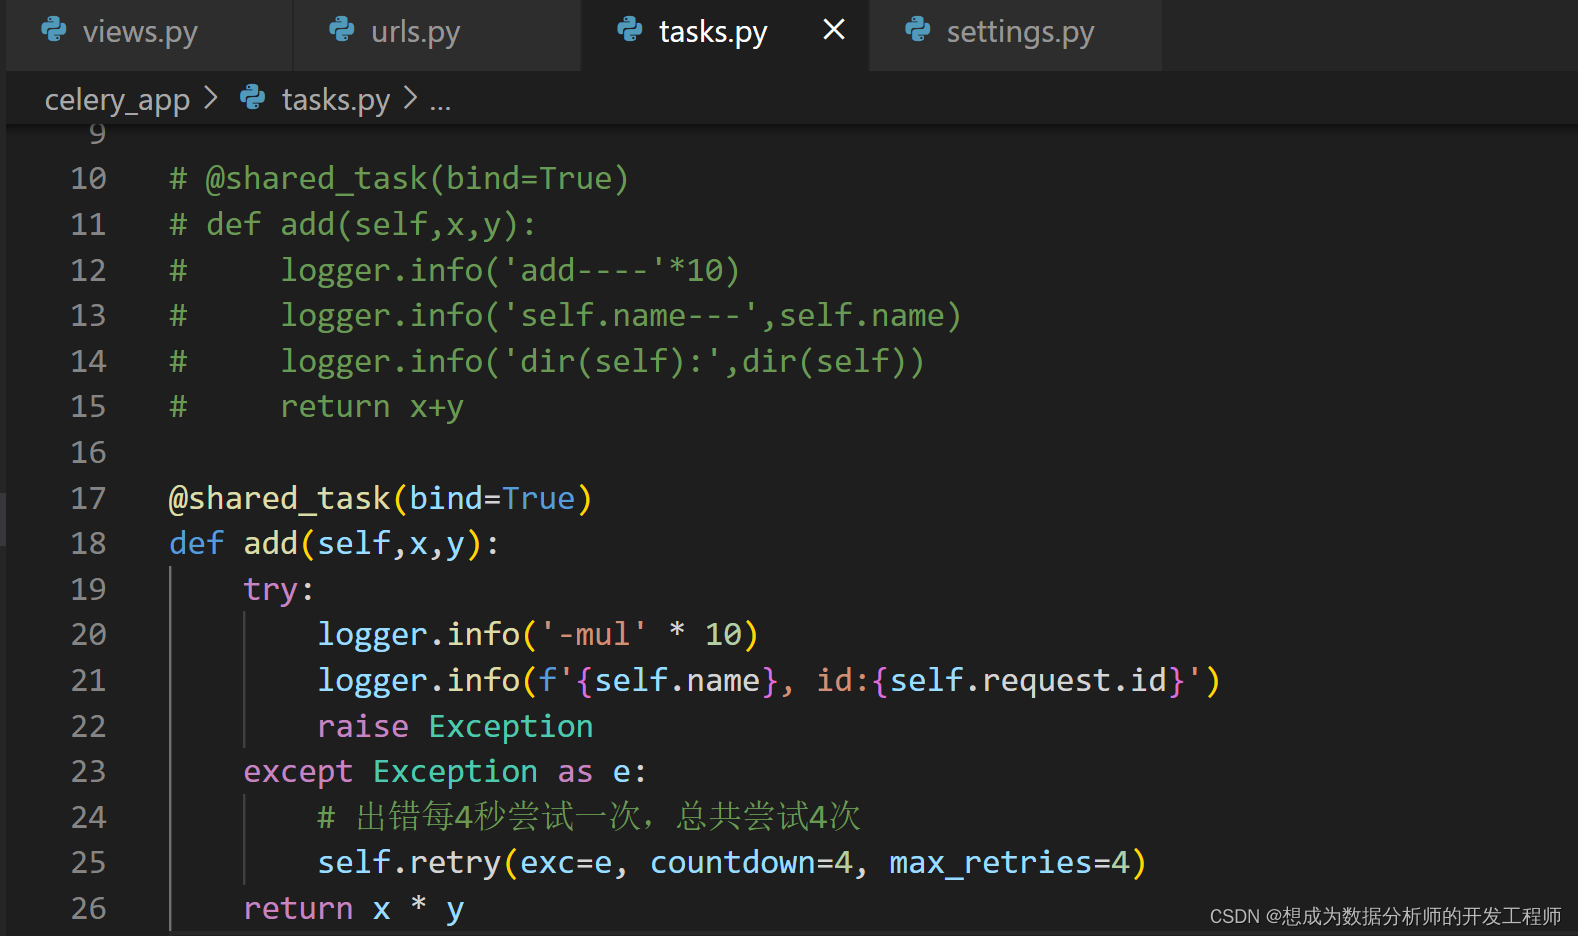Click line number 18 in gutter
The height and width of the screenshot is (936, 1578).
88,543
